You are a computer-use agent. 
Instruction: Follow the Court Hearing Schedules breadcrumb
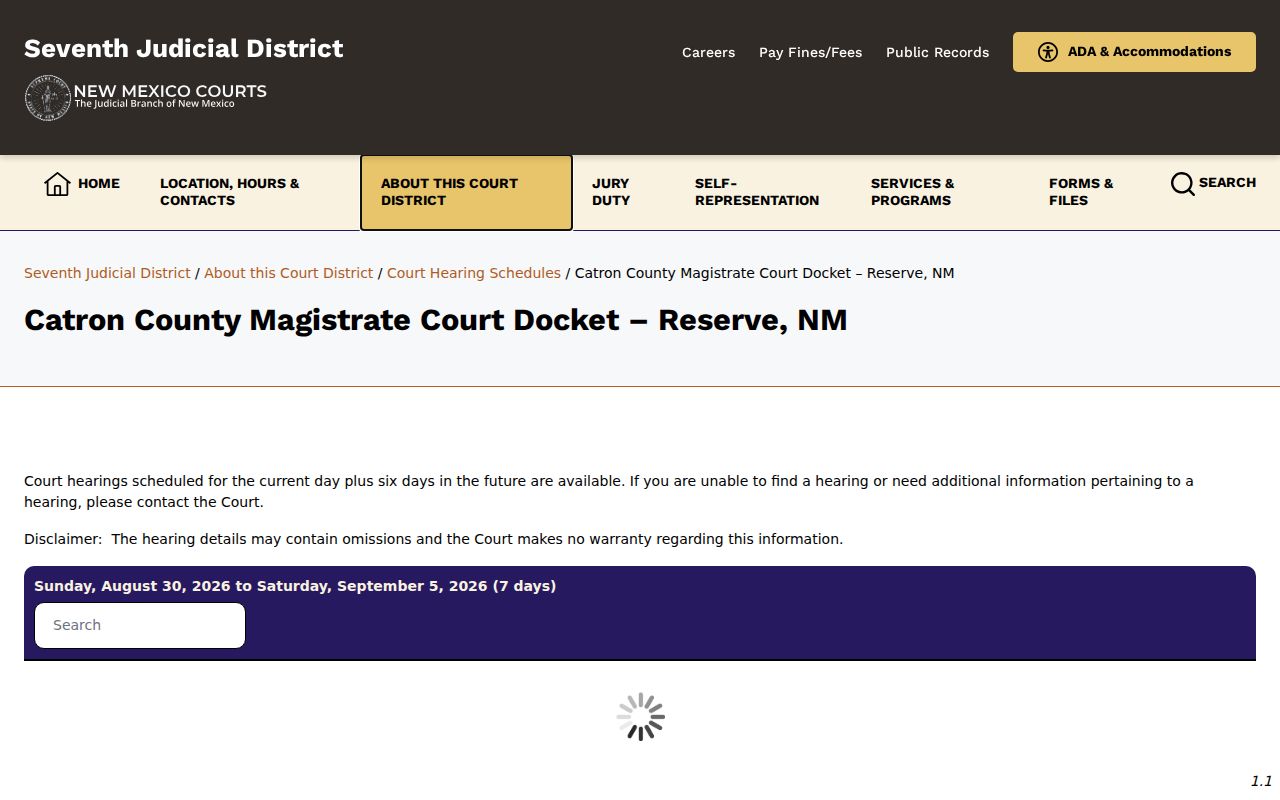coord(474,273)
